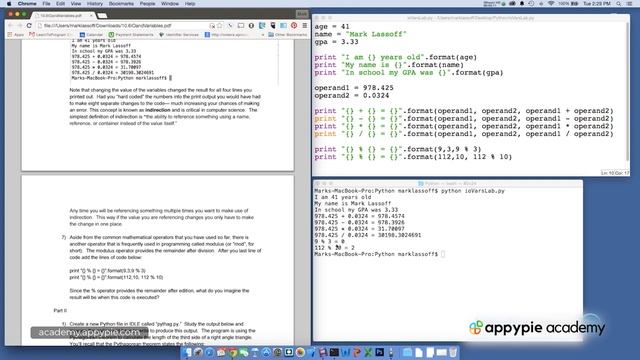Image resolution: width=640 pixels, height=360 pixels.
Task: Click the cast screen extension icon
Action: (241, 25)
